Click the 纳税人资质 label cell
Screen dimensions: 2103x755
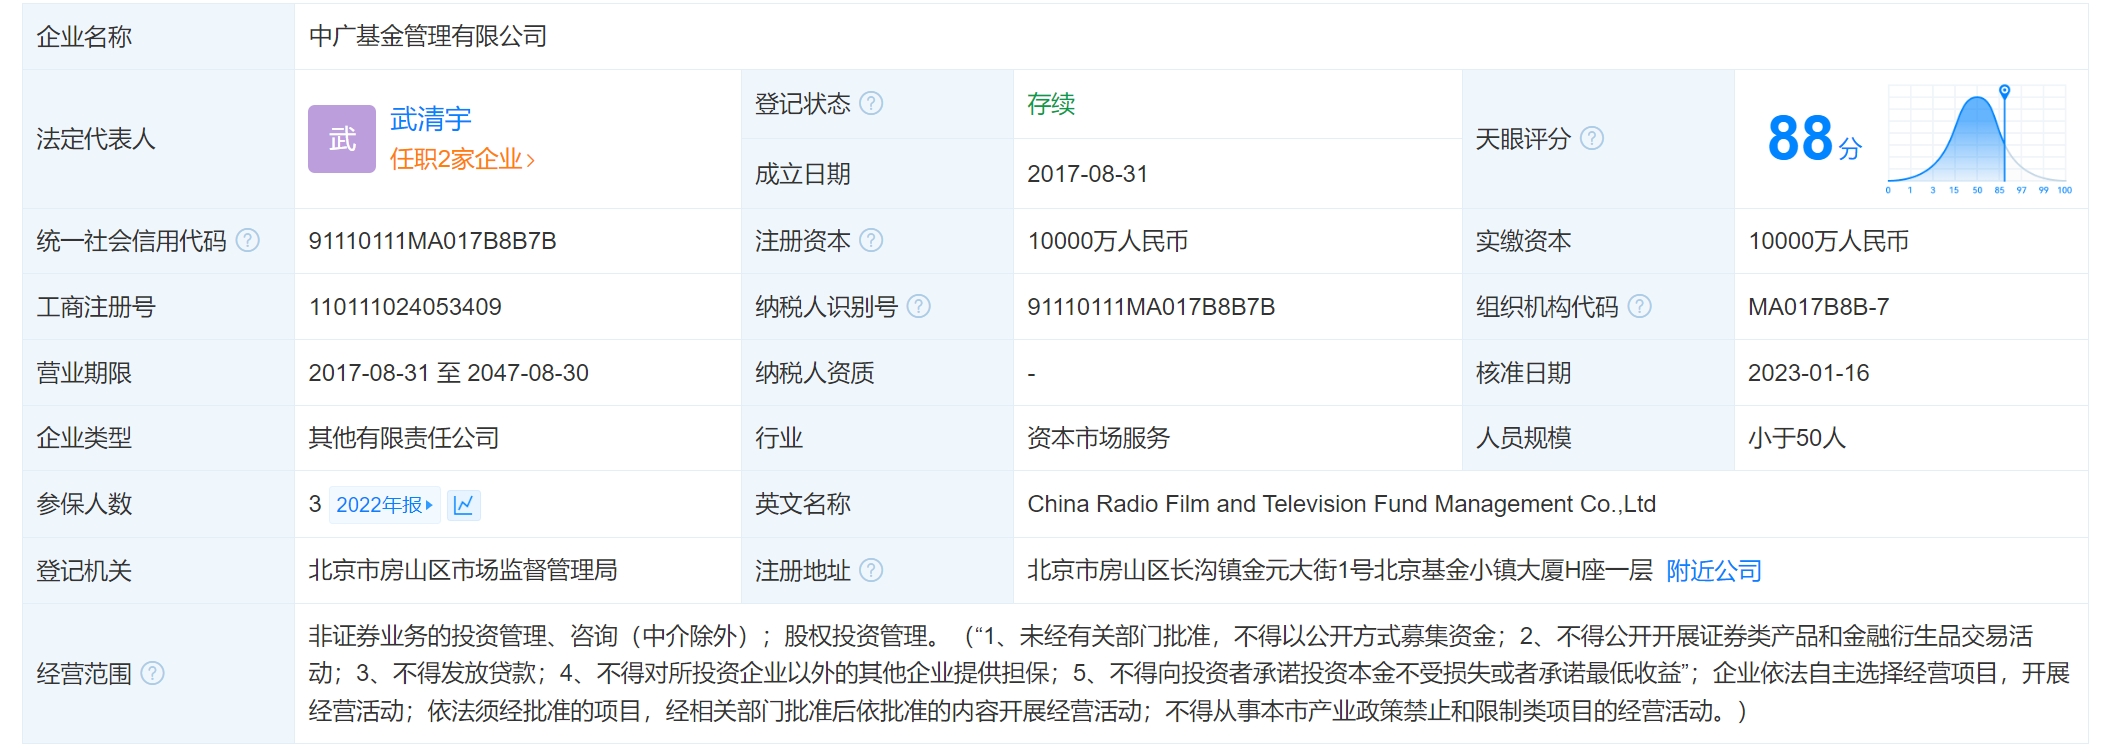coord(877,372)
